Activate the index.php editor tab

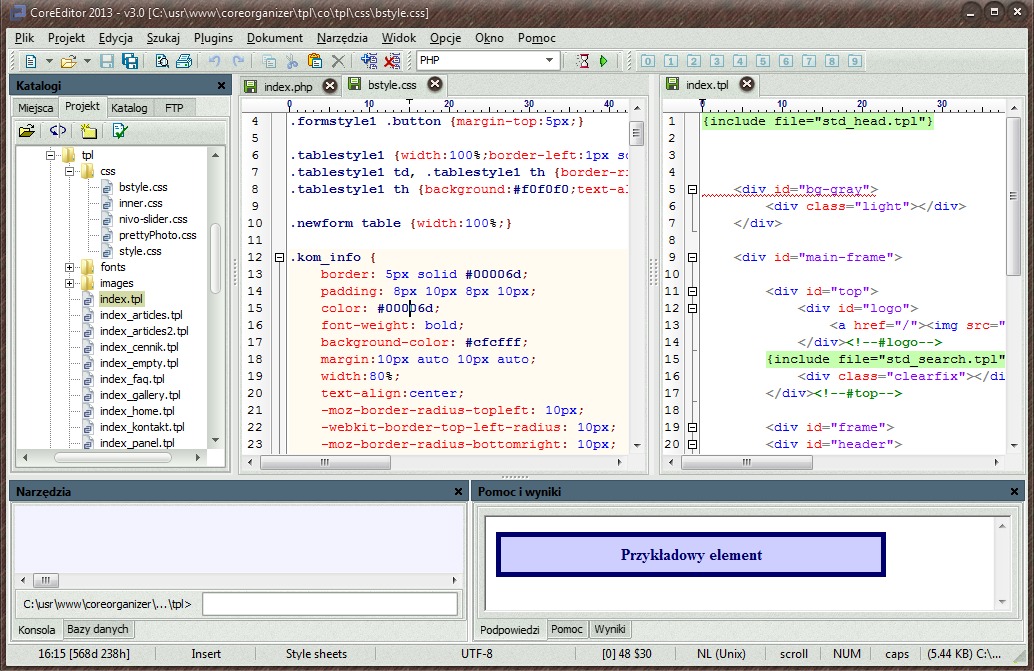coord(288,86)
